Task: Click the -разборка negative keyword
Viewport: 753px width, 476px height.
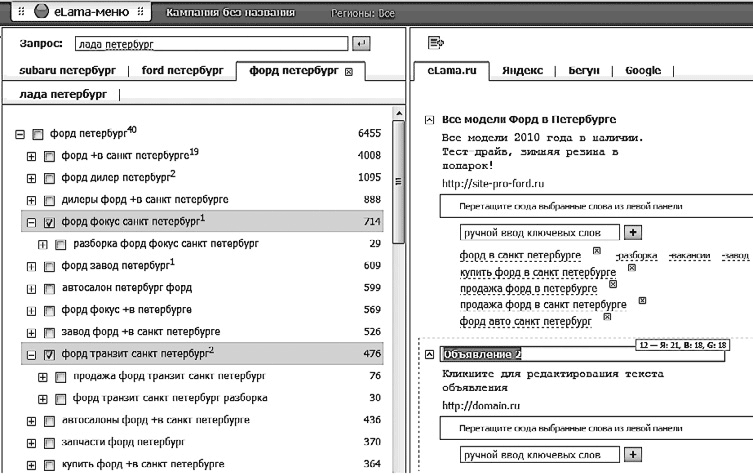Action: tap(636, 256)
